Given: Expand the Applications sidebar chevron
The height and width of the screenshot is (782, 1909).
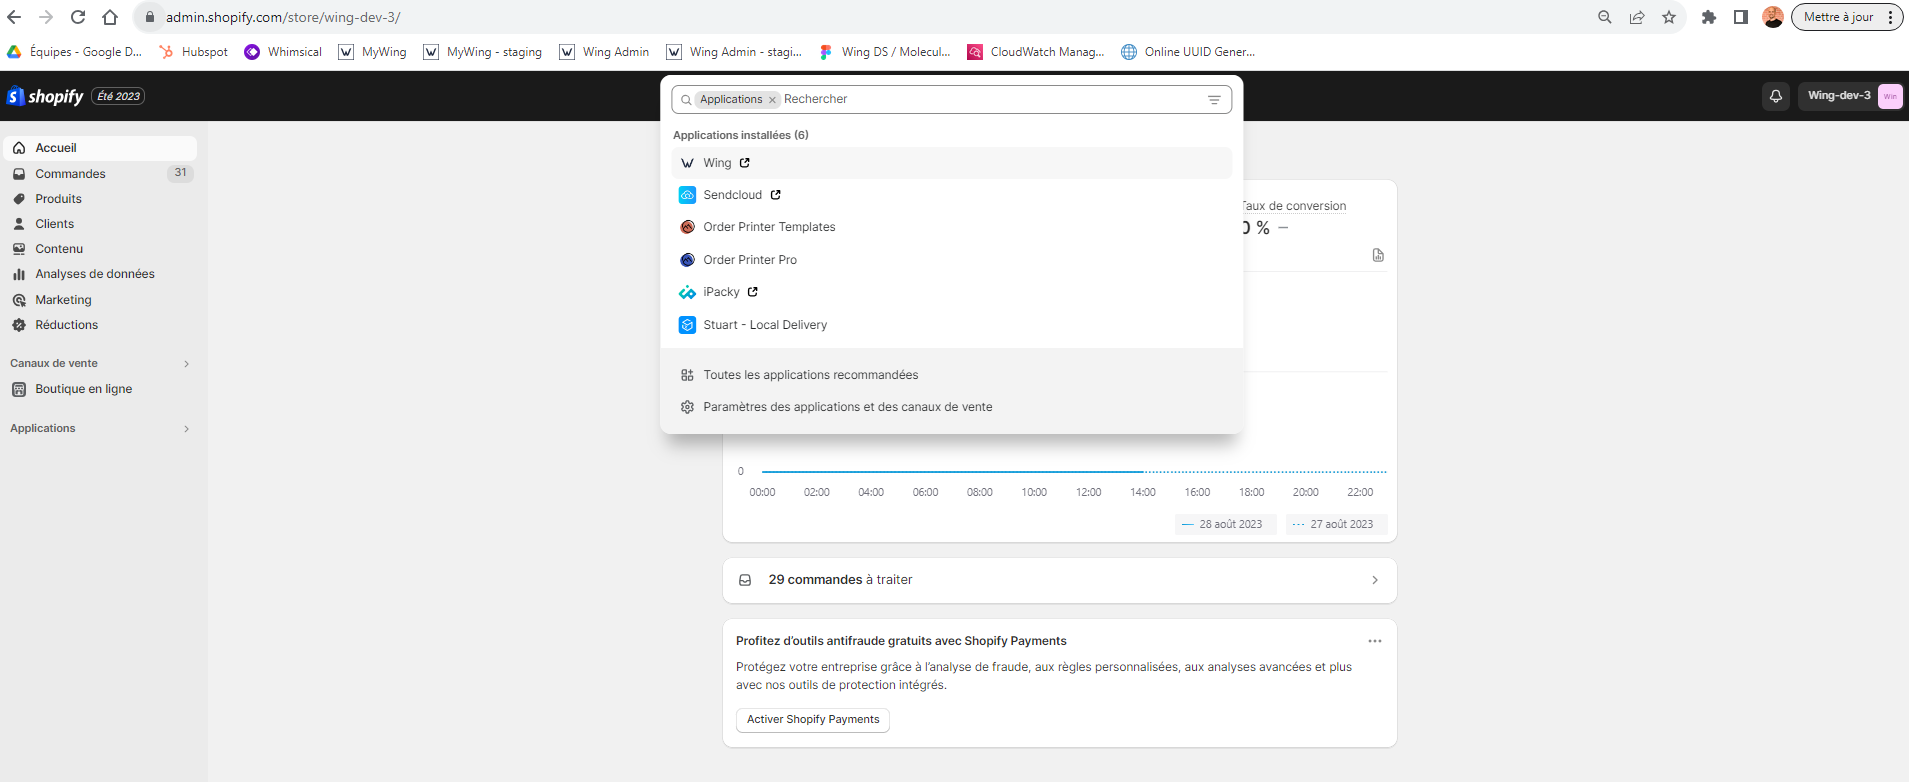Looking at the screenshot, I should 186,429.
